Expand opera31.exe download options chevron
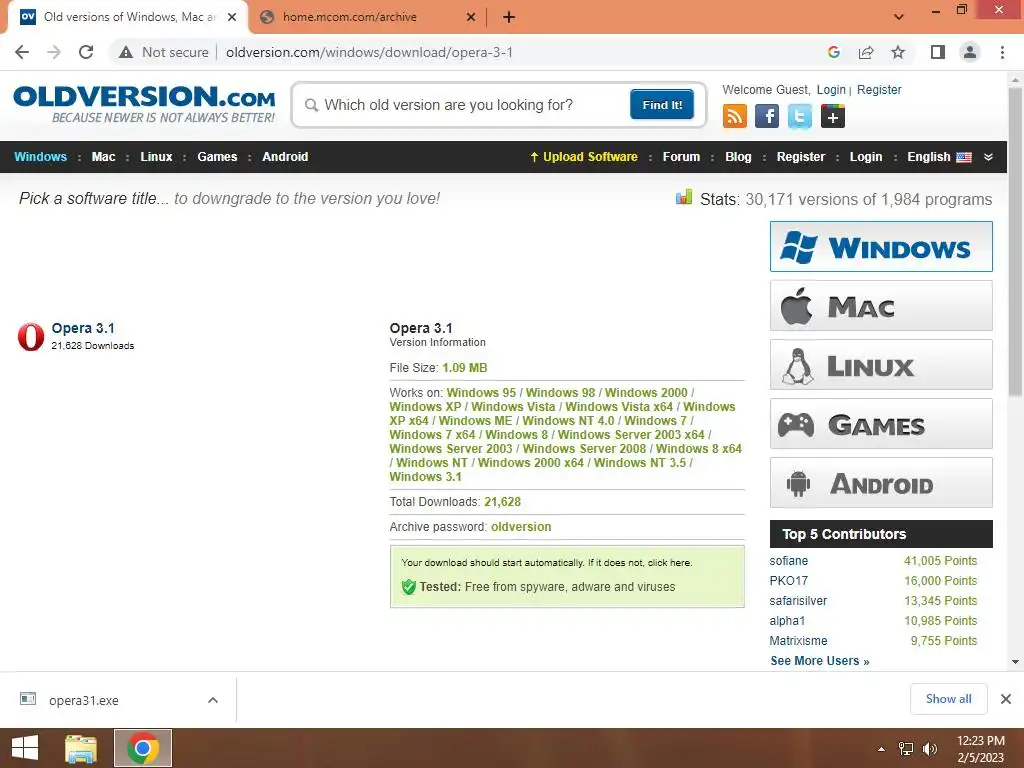 click(212, 700)
